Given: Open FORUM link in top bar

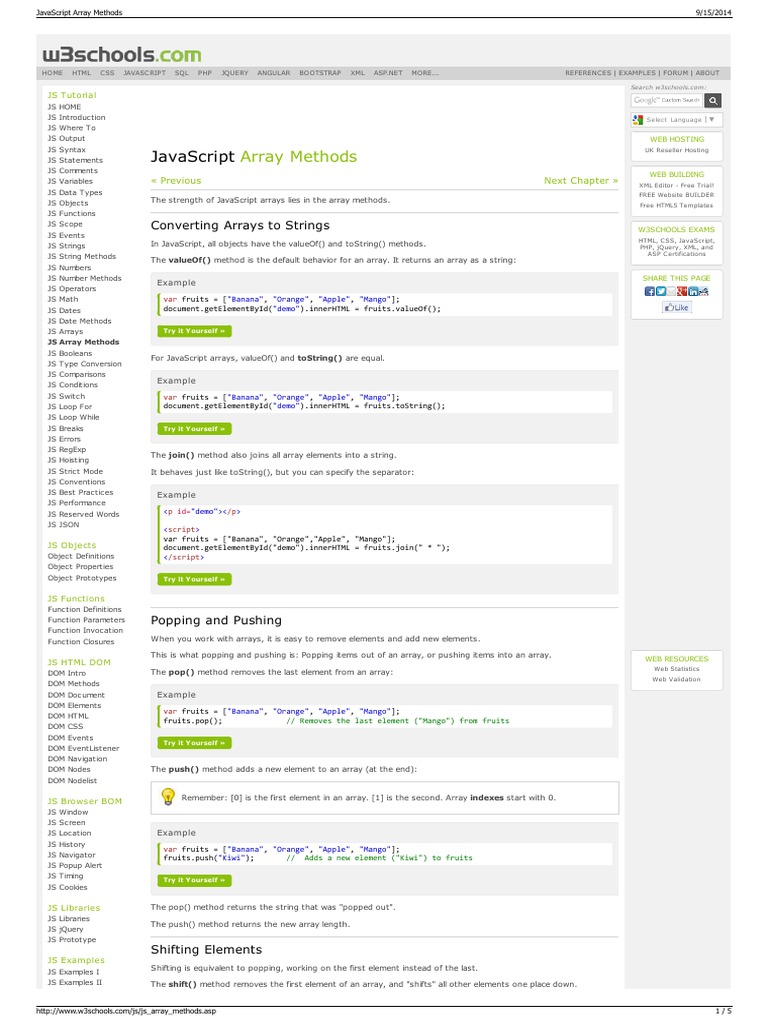Looking at the screenshot, I should pyautogui.click(x=675, y=73).
